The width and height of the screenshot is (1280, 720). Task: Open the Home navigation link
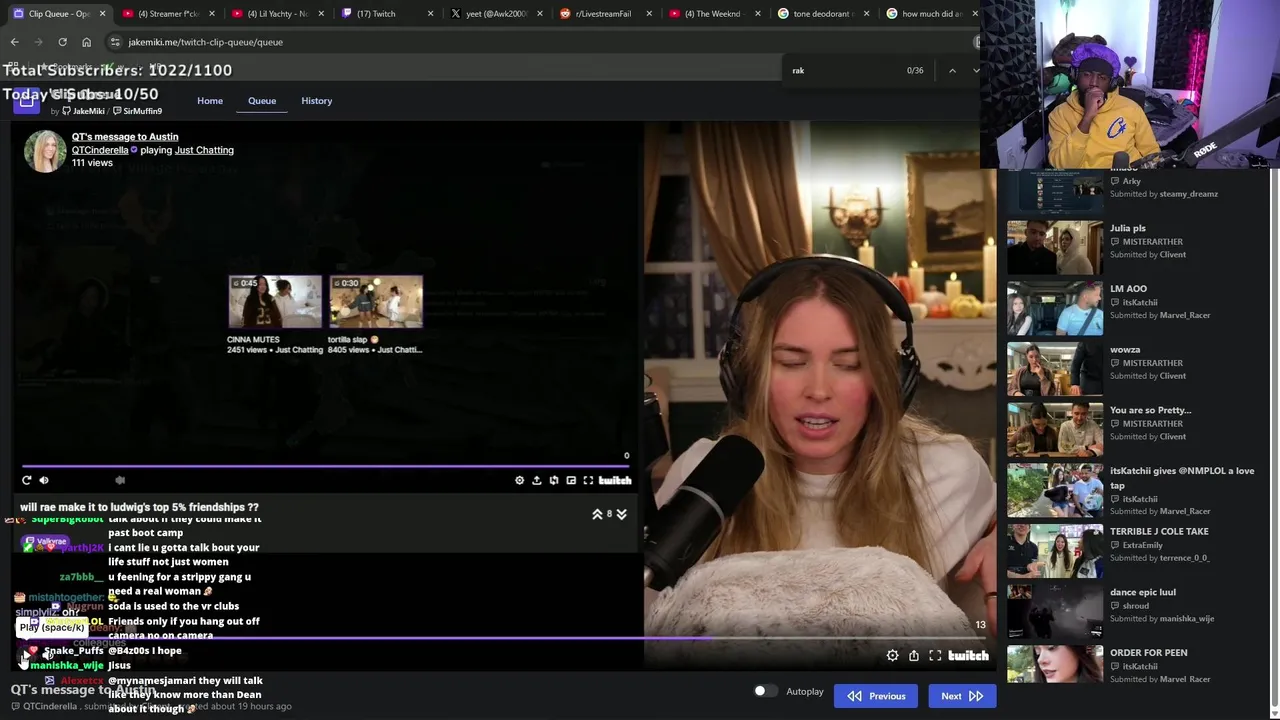(x=210, y=100)
